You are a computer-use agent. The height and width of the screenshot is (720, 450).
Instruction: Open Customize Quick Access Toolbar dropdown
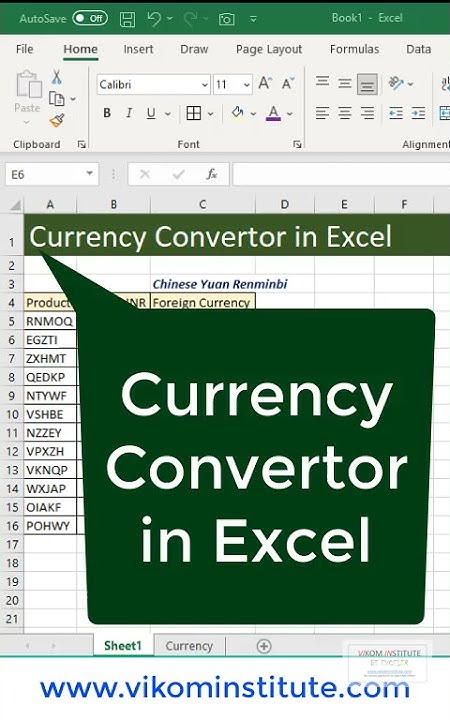[253, 19]
